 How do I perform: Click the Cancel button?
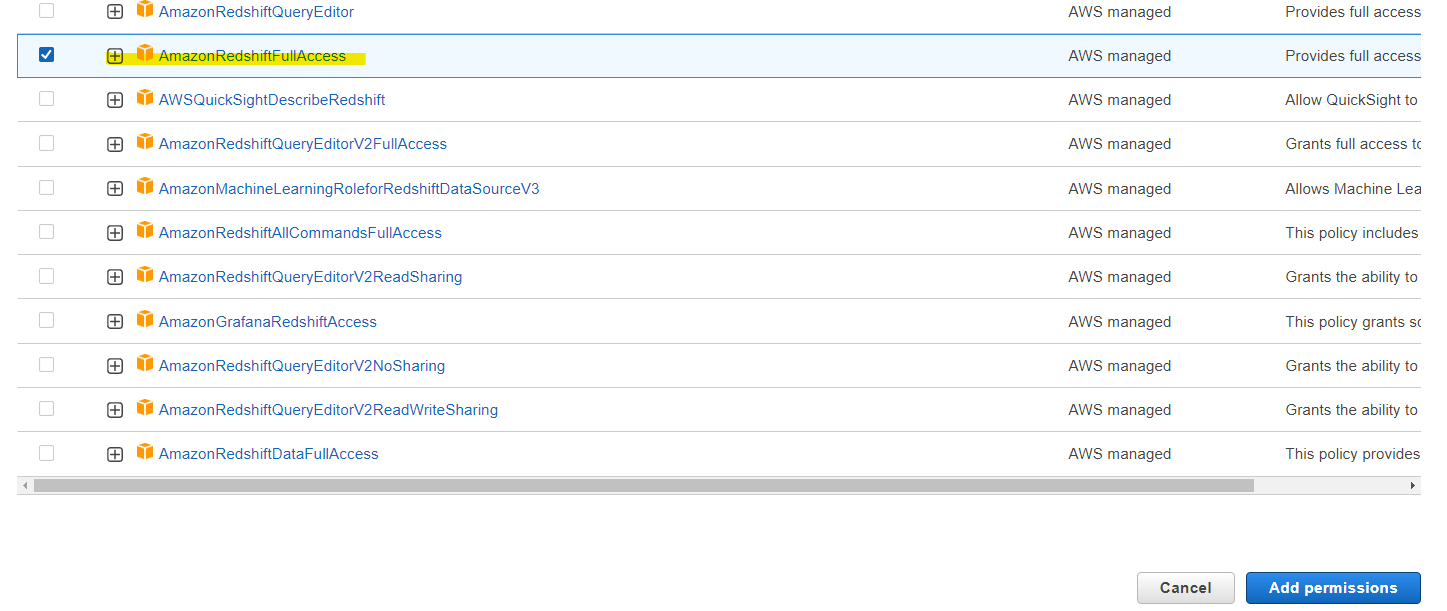(1185, 588)
